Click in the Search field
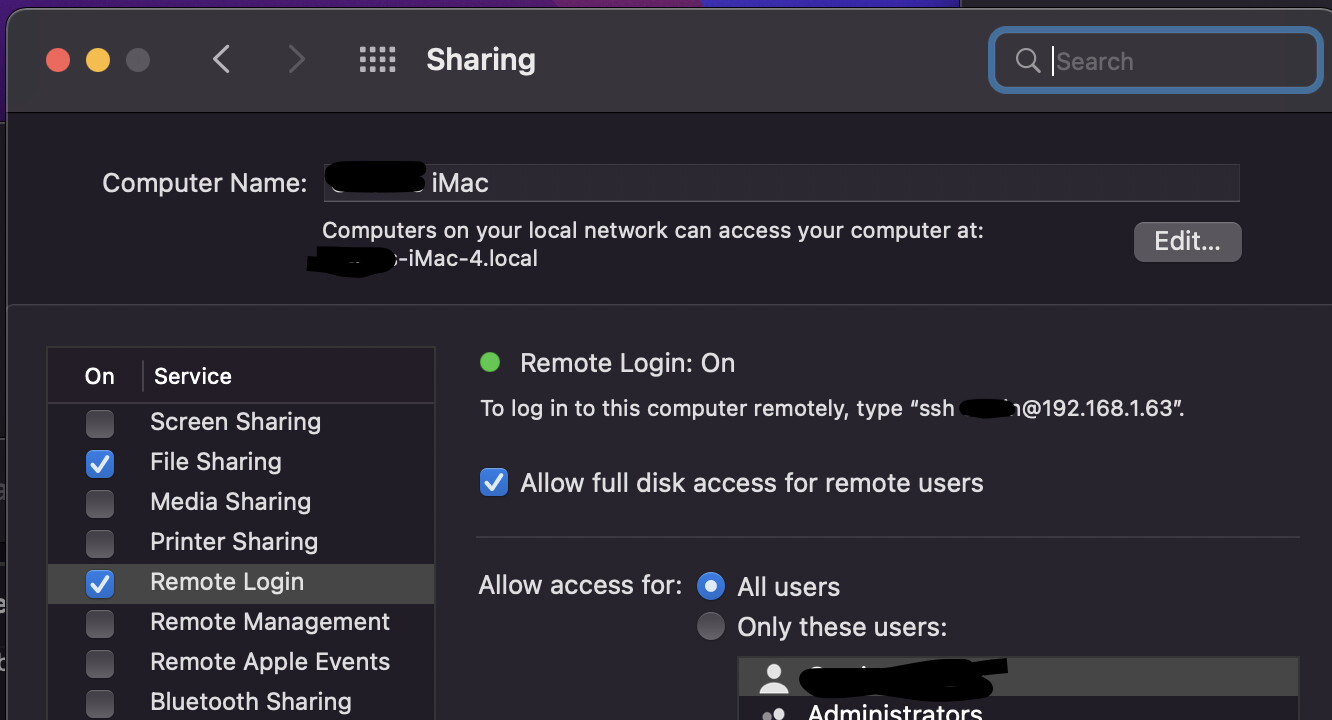 coord(1156,61)
